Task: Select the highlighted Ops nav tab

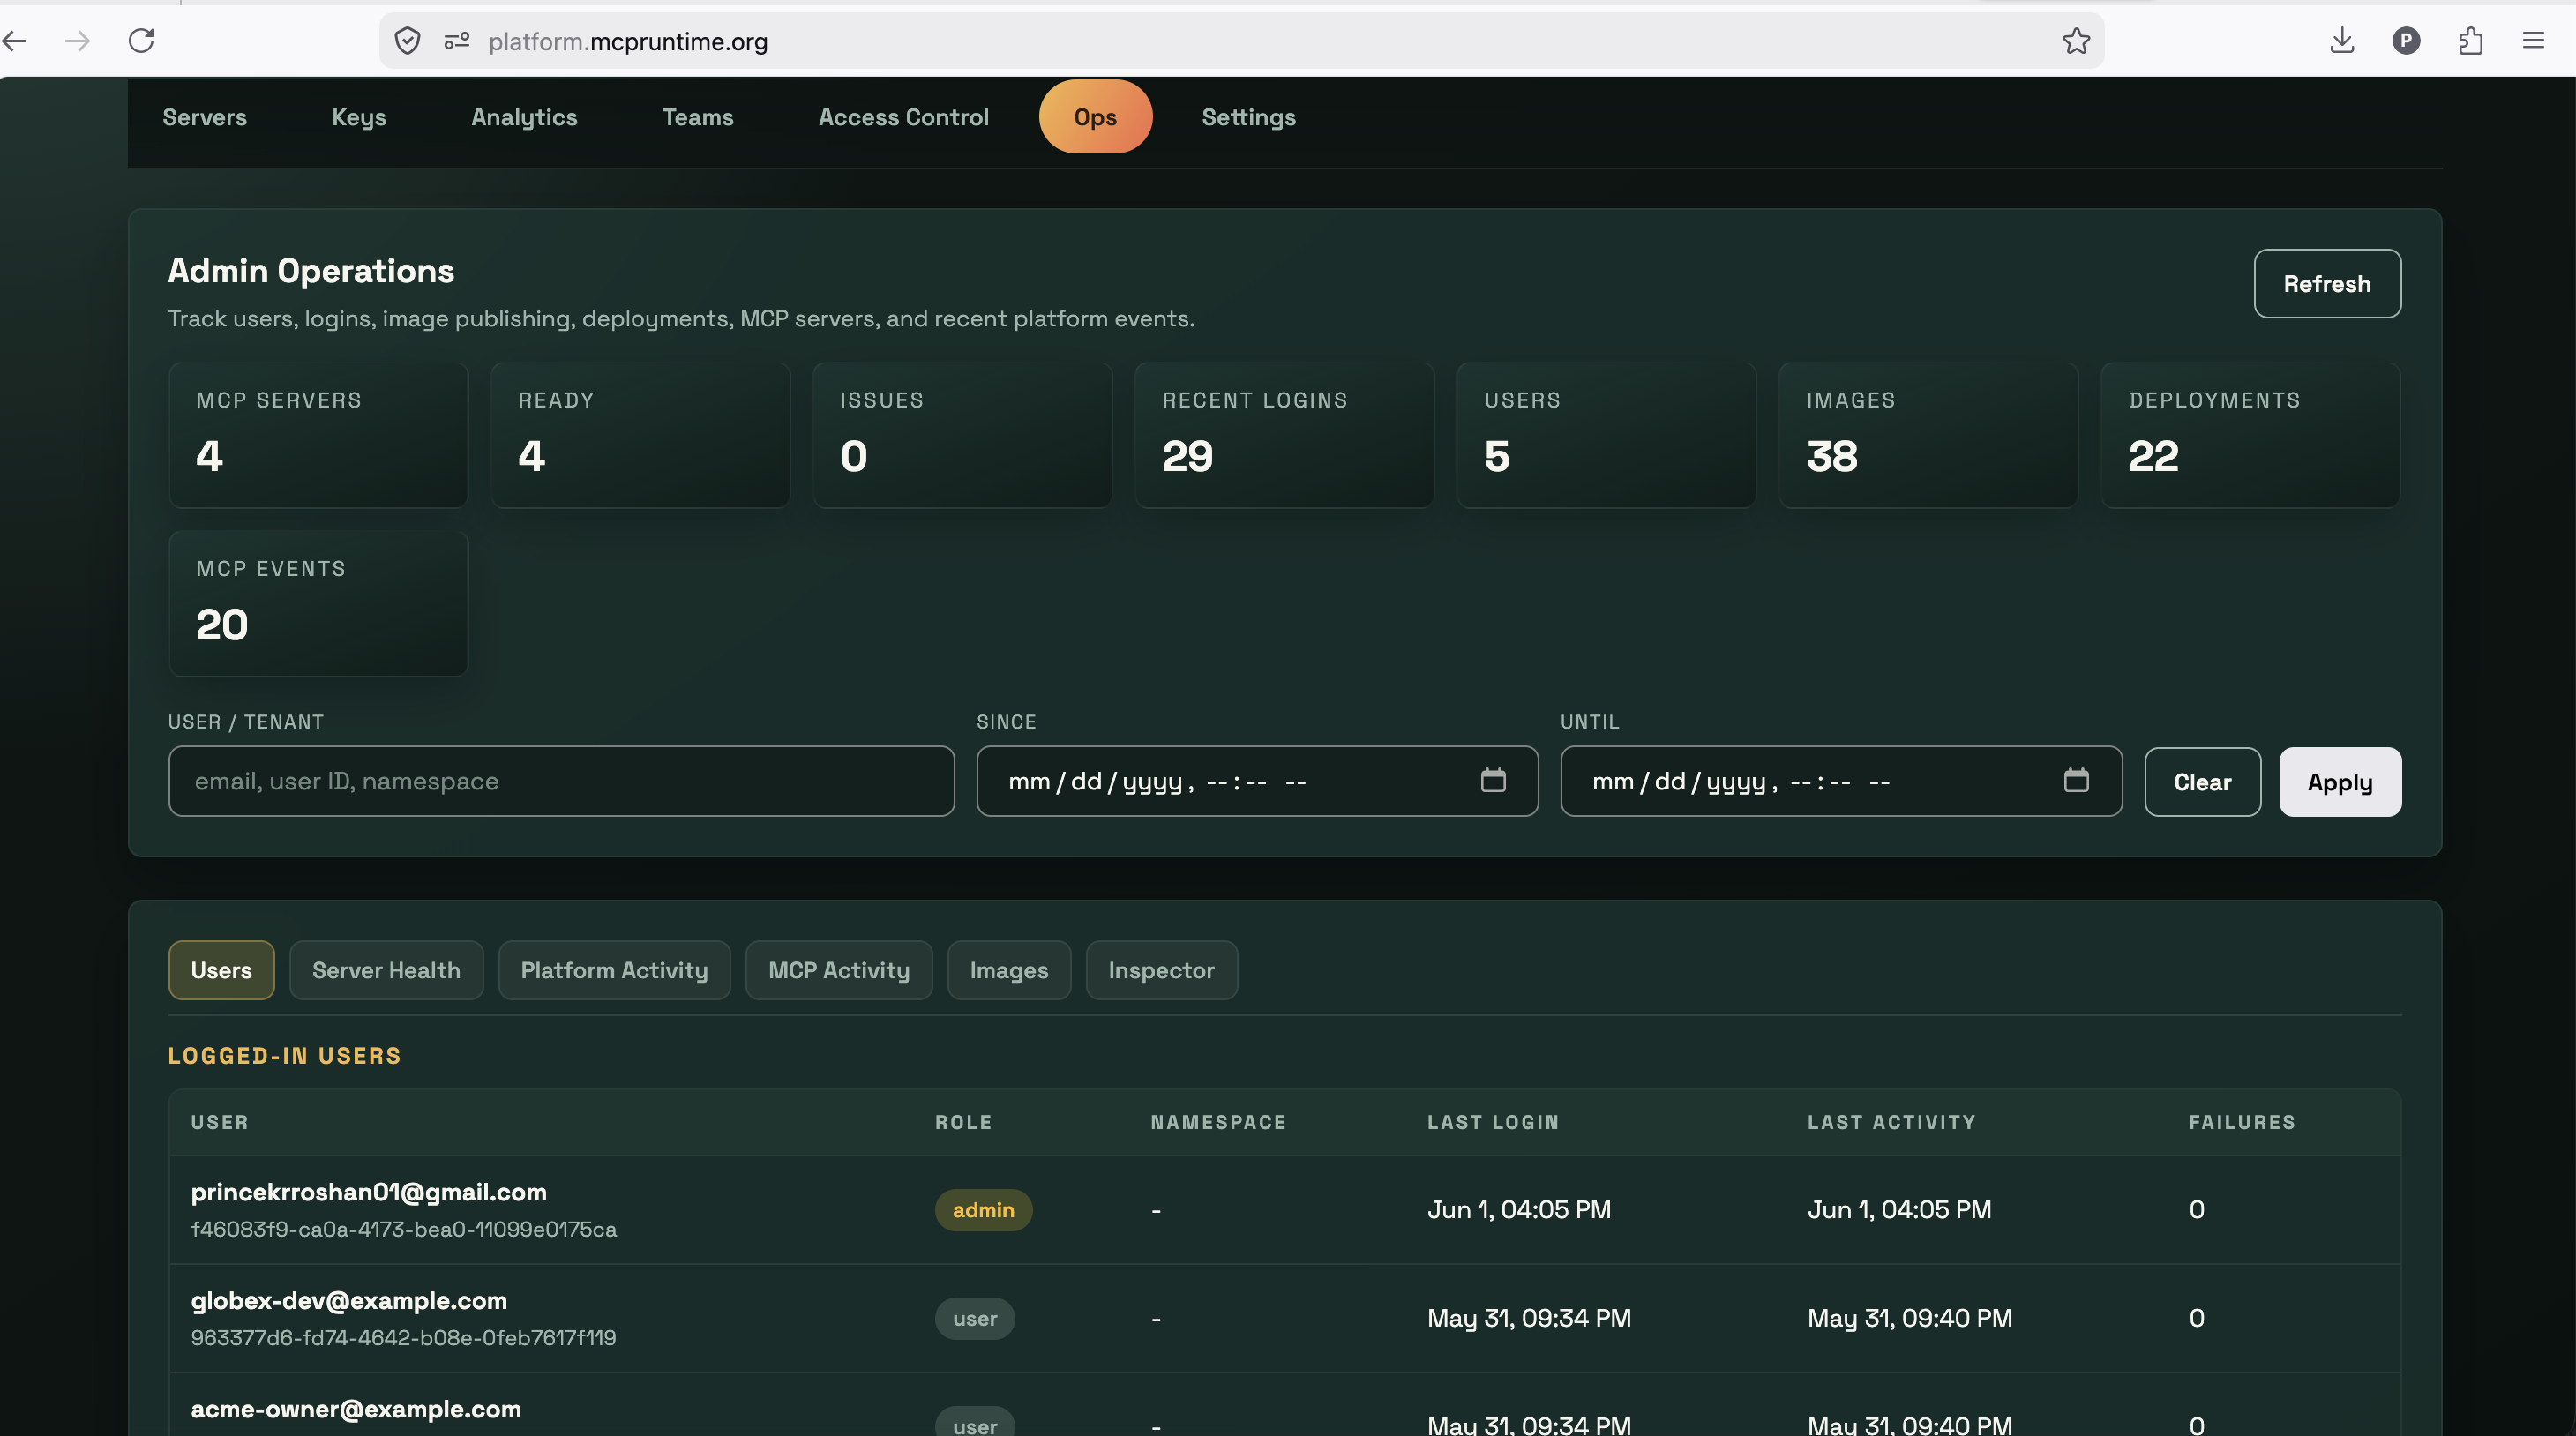Action: coord(1095,117)
